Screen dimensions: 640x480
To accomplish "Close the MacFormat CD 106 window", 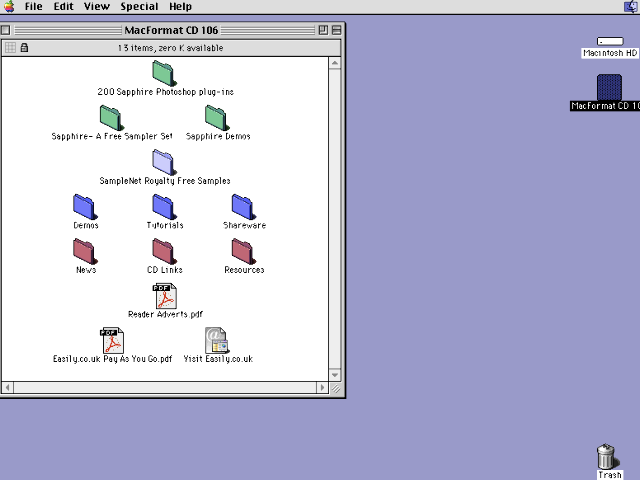I will point(5,30).
